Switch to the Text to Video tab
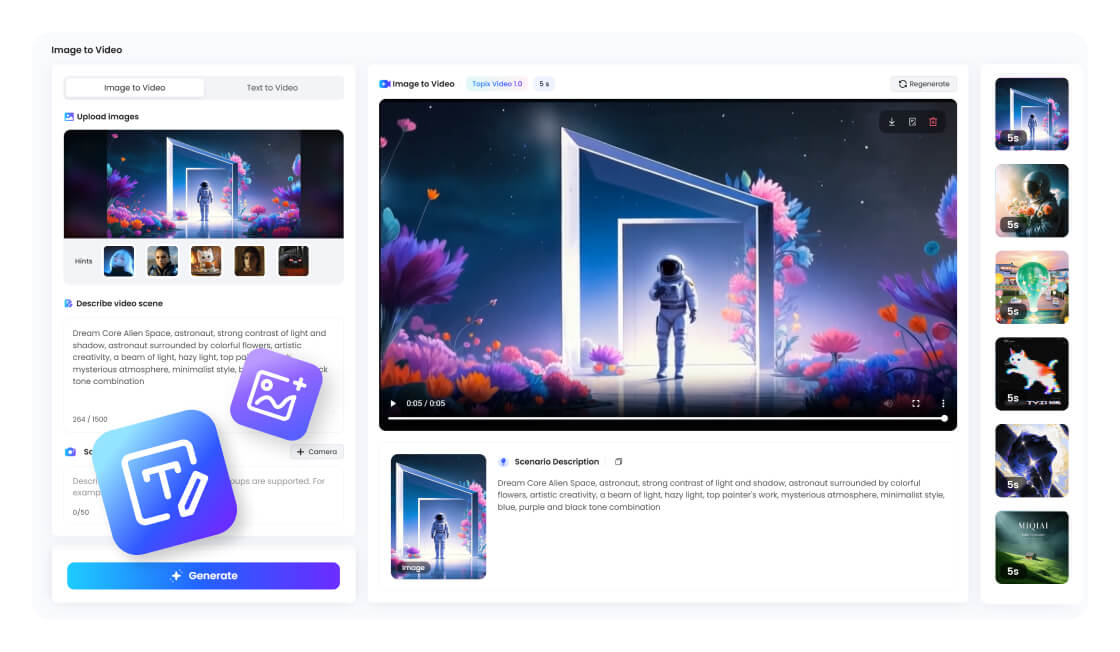The image size is (1120, 652). click(272, 88)
